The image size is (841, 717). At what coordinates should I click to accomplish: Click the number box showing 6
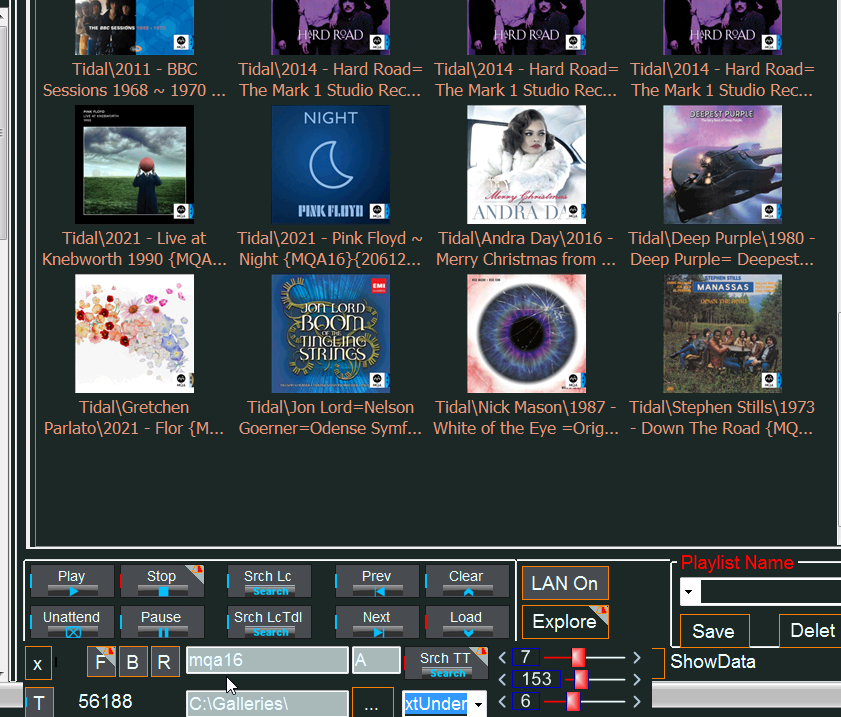coord(526,701)
